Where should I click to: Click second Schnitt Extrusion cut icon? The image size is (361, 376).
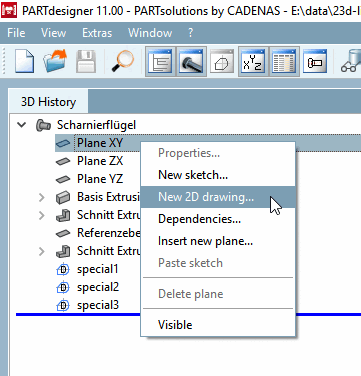[x=63, y=251]
